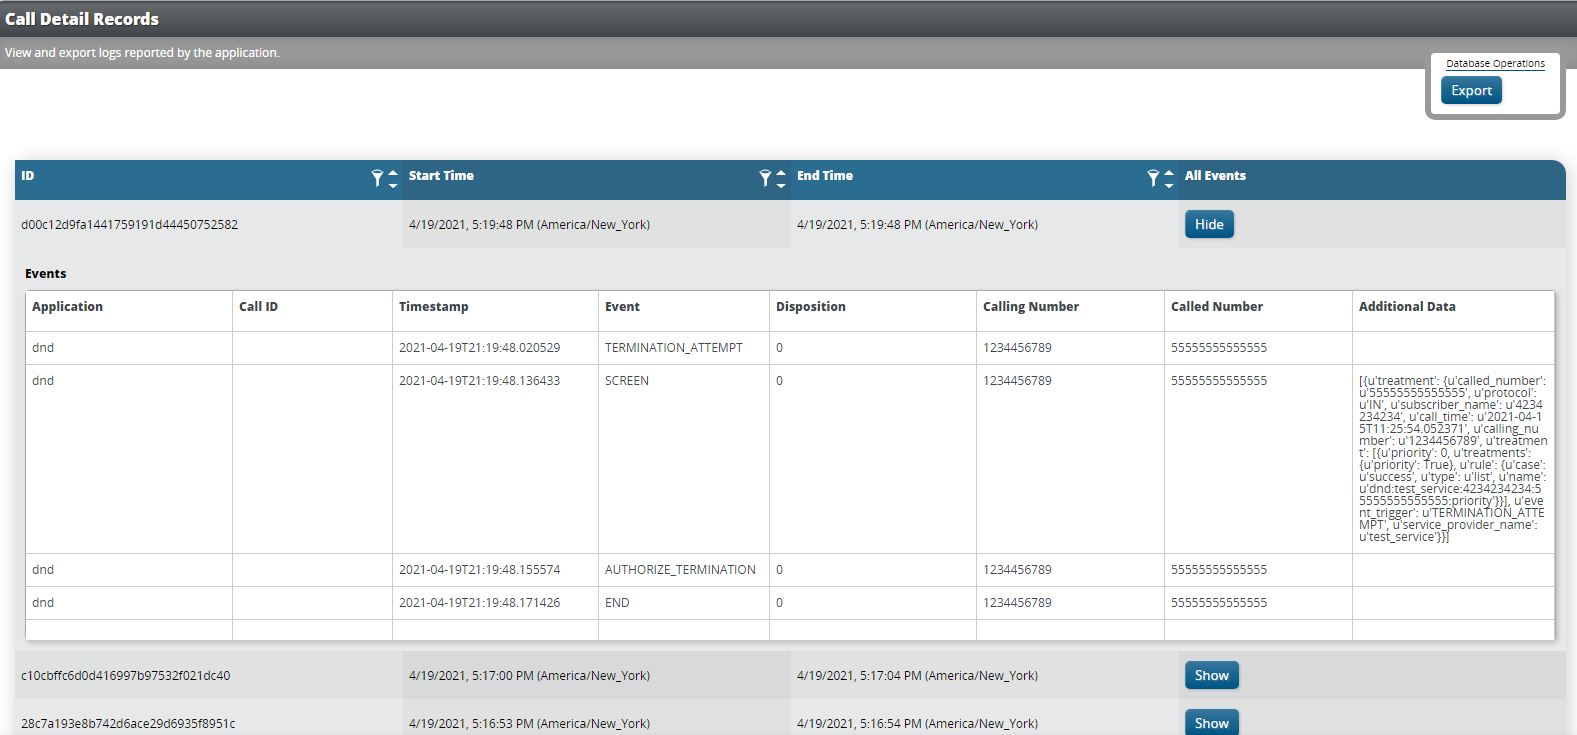Click the Event column header
Image resolution: width=1577 pixels, height=735 pixels.
click(x=622, y=306)
